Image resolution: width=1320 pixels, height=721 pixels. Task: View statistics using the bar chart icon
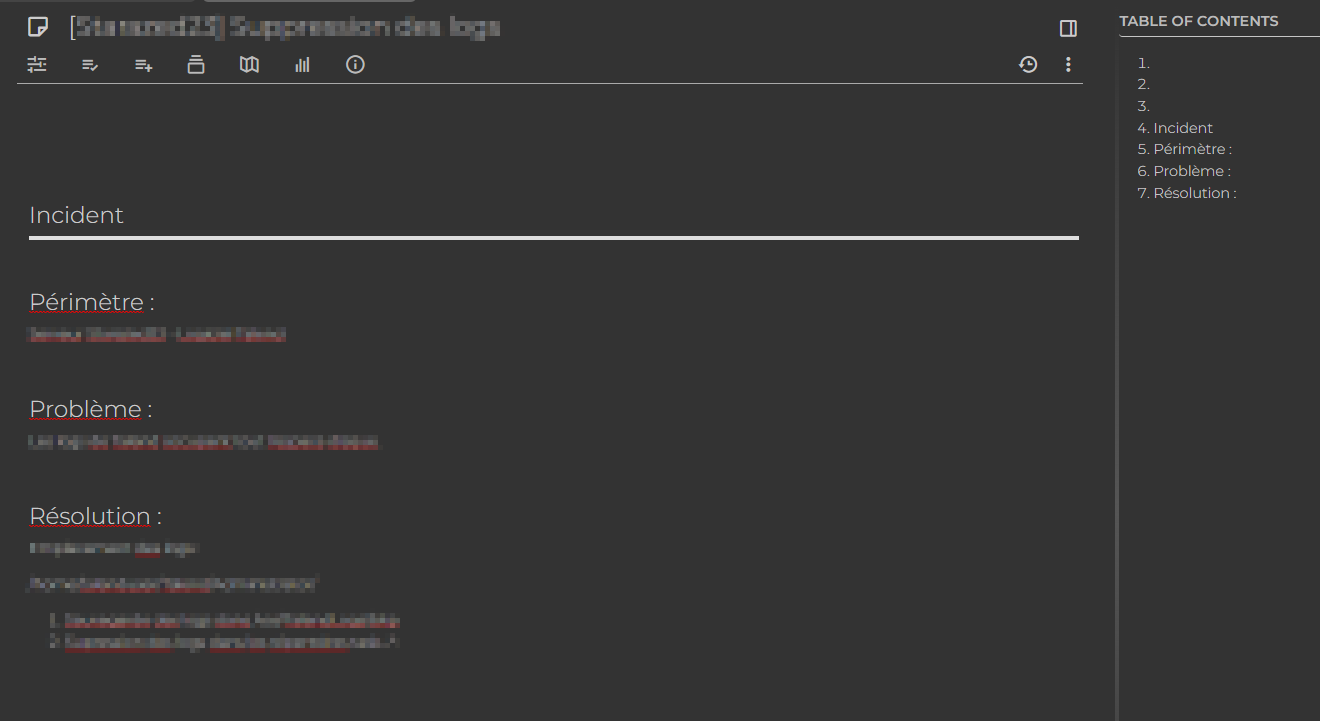tap(302, 64)
